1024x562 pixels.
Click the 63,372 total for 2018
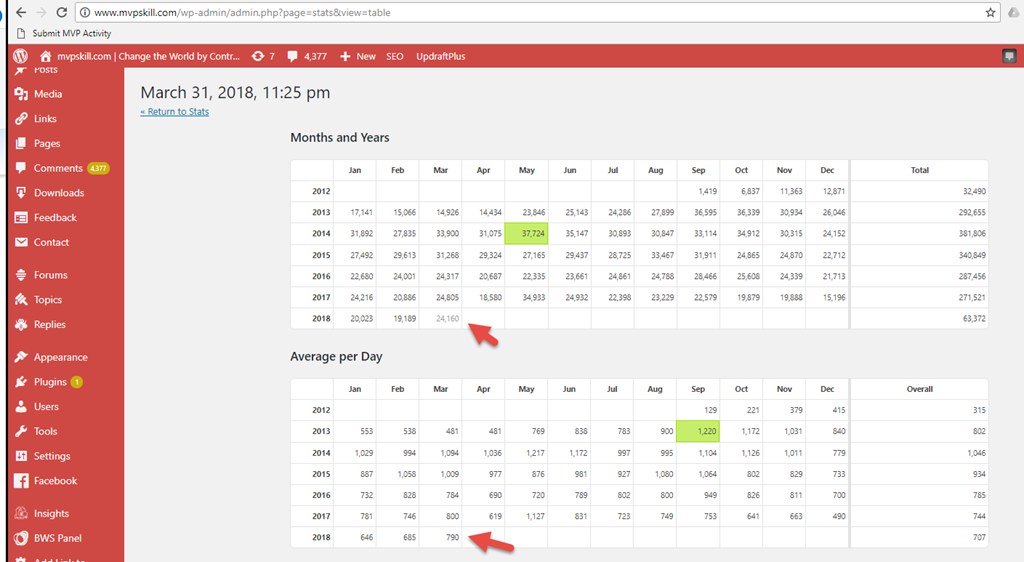(x=974, y=319)
